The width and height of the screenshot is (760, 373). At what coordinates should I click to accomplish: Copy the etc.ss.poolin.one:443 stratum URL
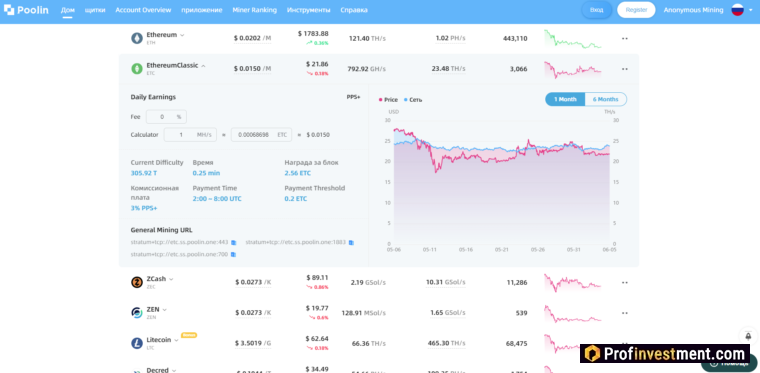234,242
